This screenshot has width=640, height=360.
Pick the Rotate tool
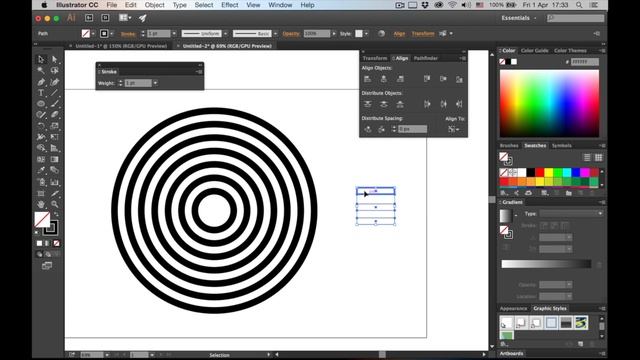[x=41, y=126]
